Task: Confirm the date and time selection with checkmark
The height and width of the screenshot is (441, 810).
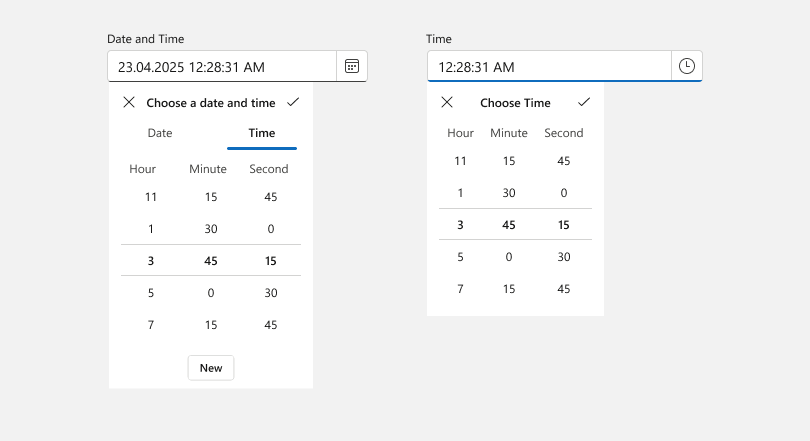Action: (x=293, y=102)
